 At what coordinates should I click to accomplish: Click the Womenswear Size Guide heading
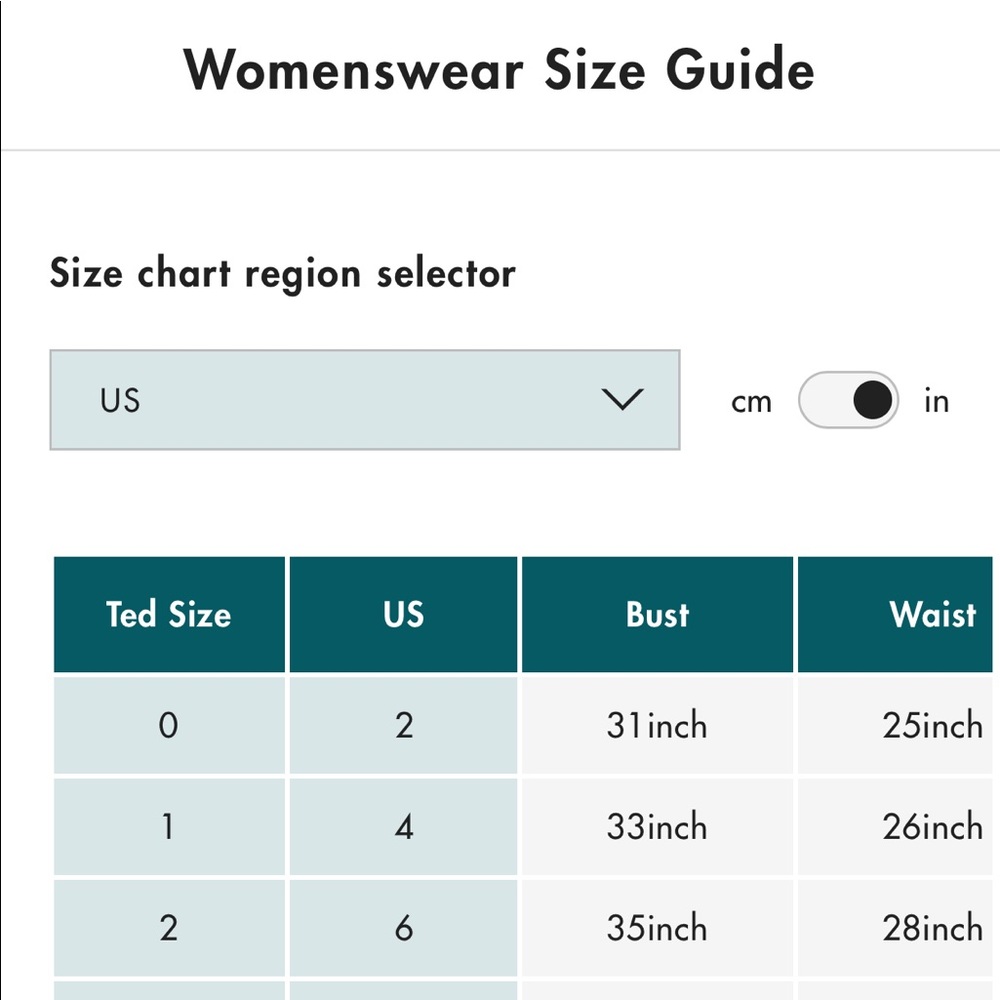(499, 71)
